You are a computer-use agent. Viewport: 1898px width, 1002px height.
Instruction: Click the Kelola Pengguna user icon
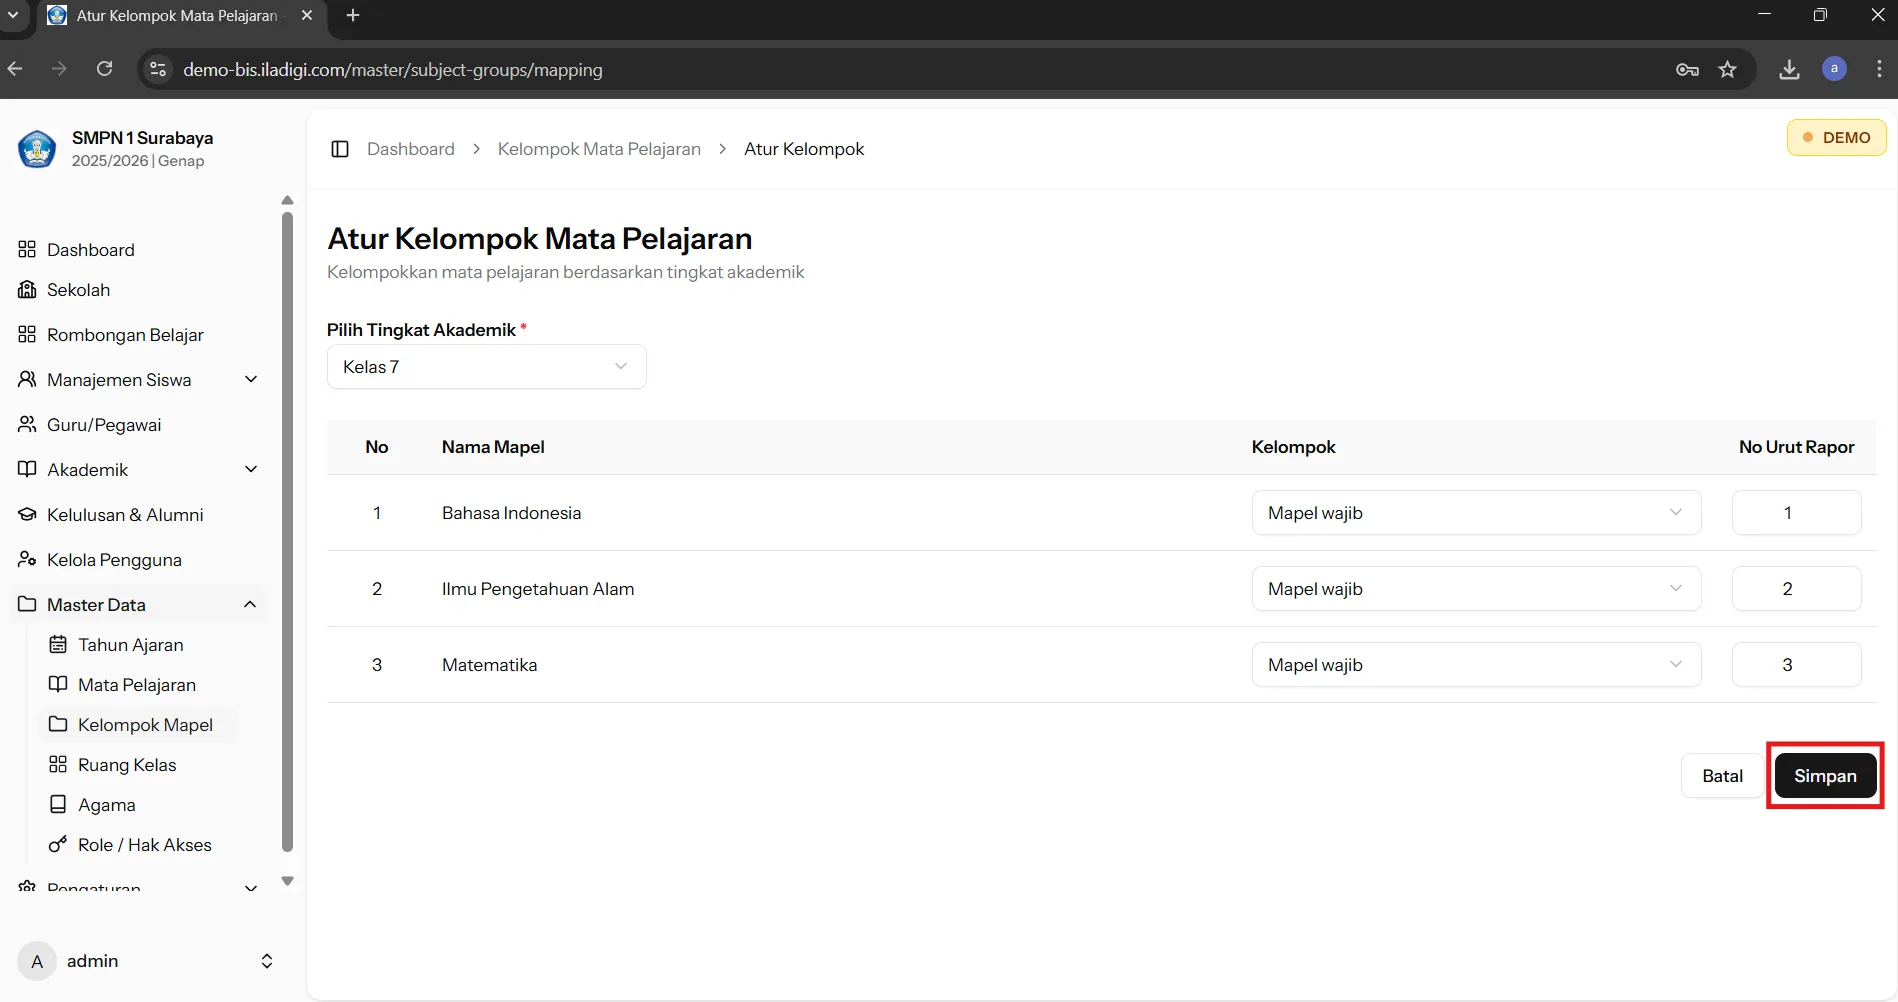tap(27, 559)
